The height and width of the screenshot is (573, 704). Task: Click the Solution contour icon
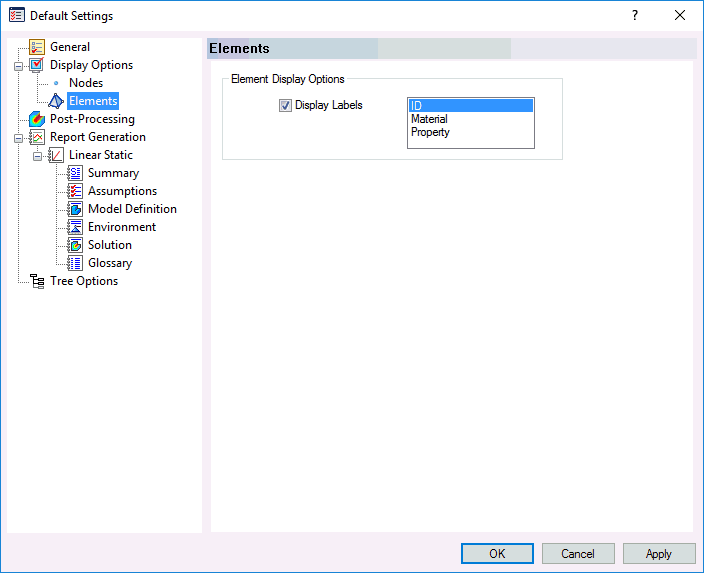point(75,245)
